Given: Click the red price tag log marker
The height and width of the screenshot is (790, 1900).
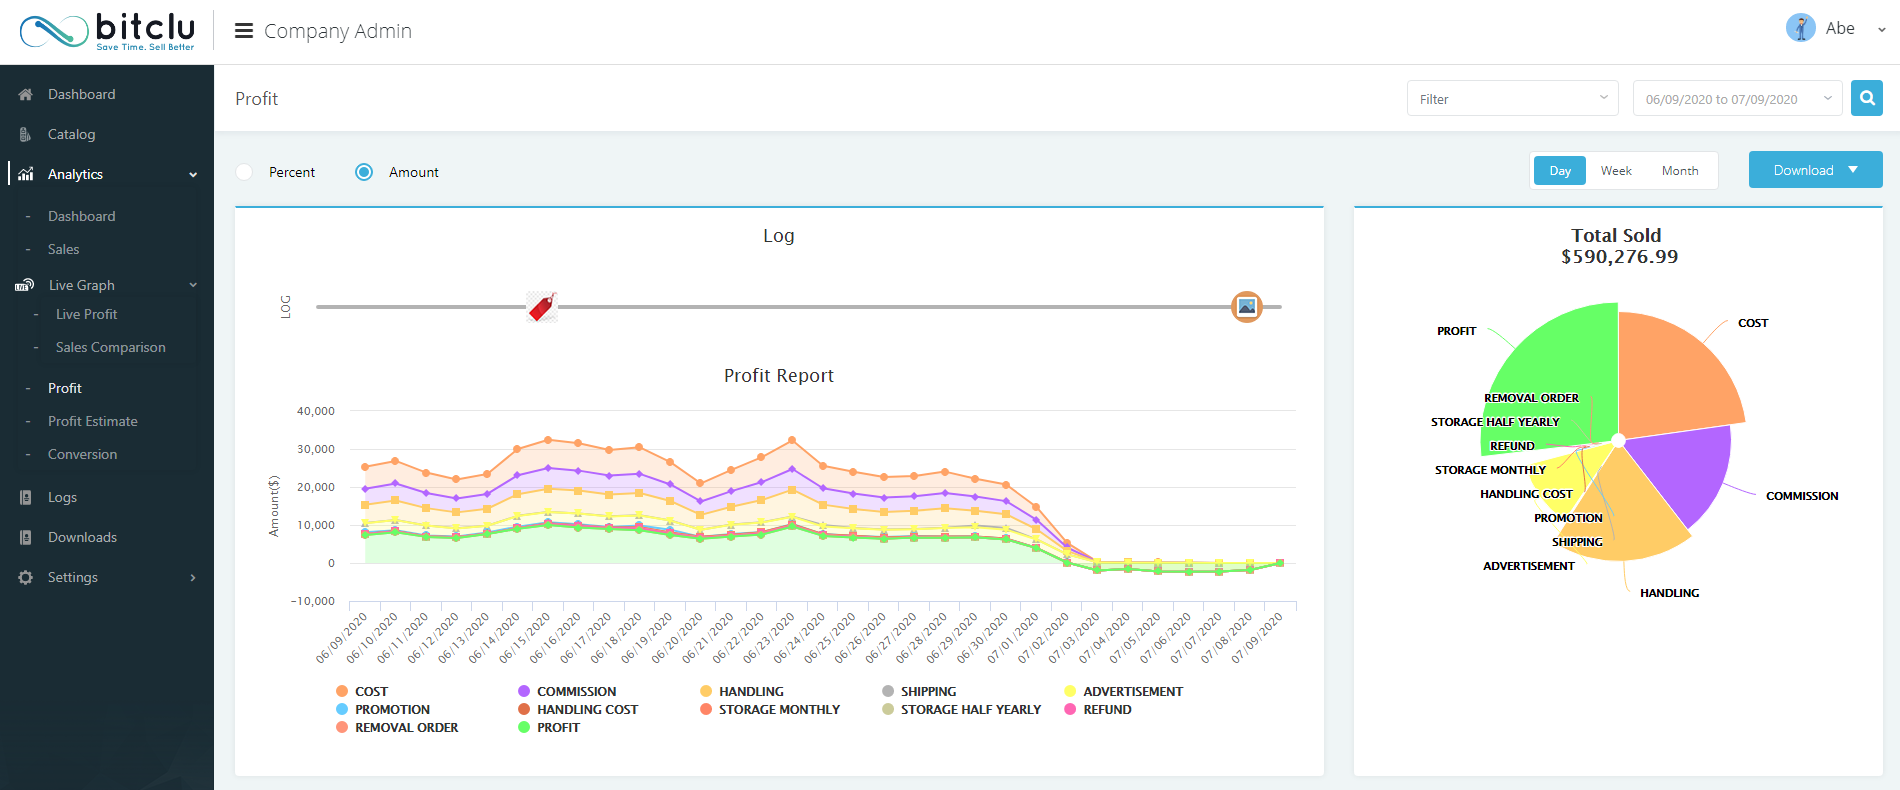Looking at the screenshot, I should [x=542, y=306].
